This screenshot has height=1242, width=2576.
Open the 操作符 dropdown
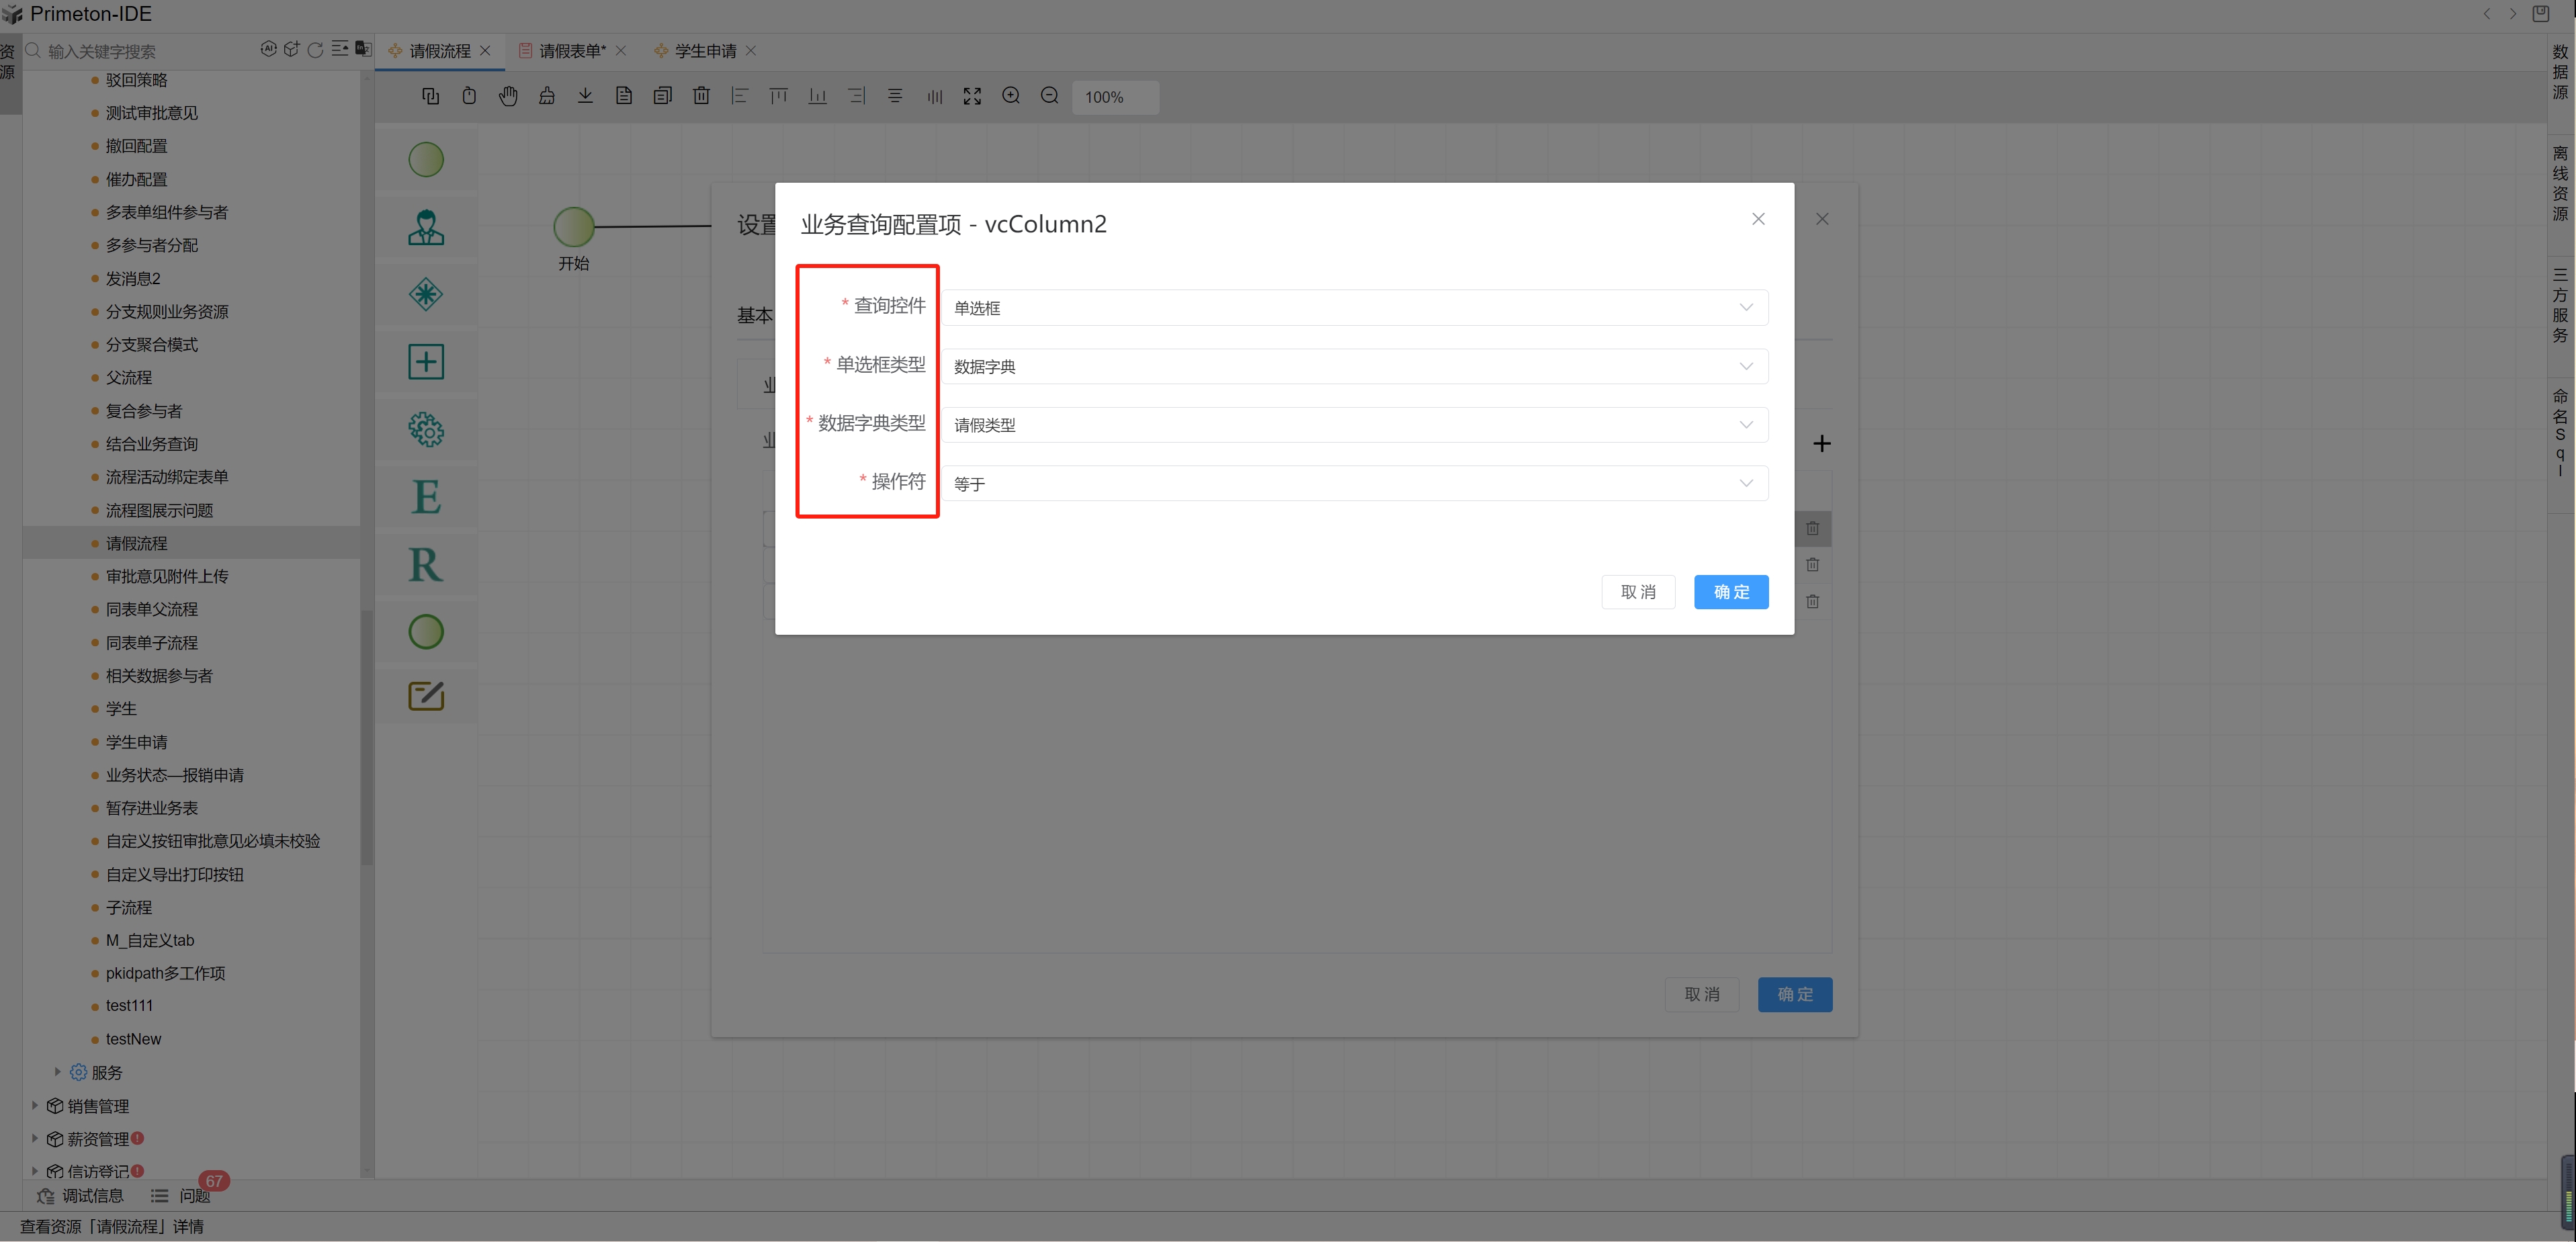point(1354,484)
